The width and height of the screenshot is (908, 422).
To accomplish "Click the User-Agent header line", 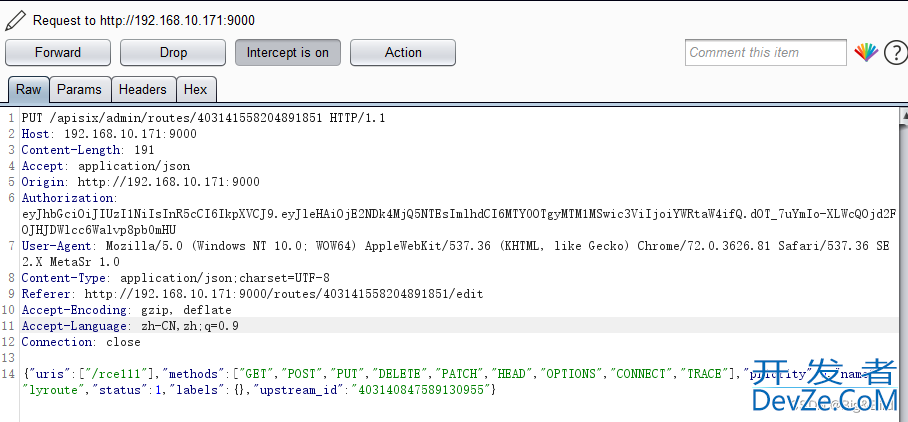I will (x=455, y=254).
